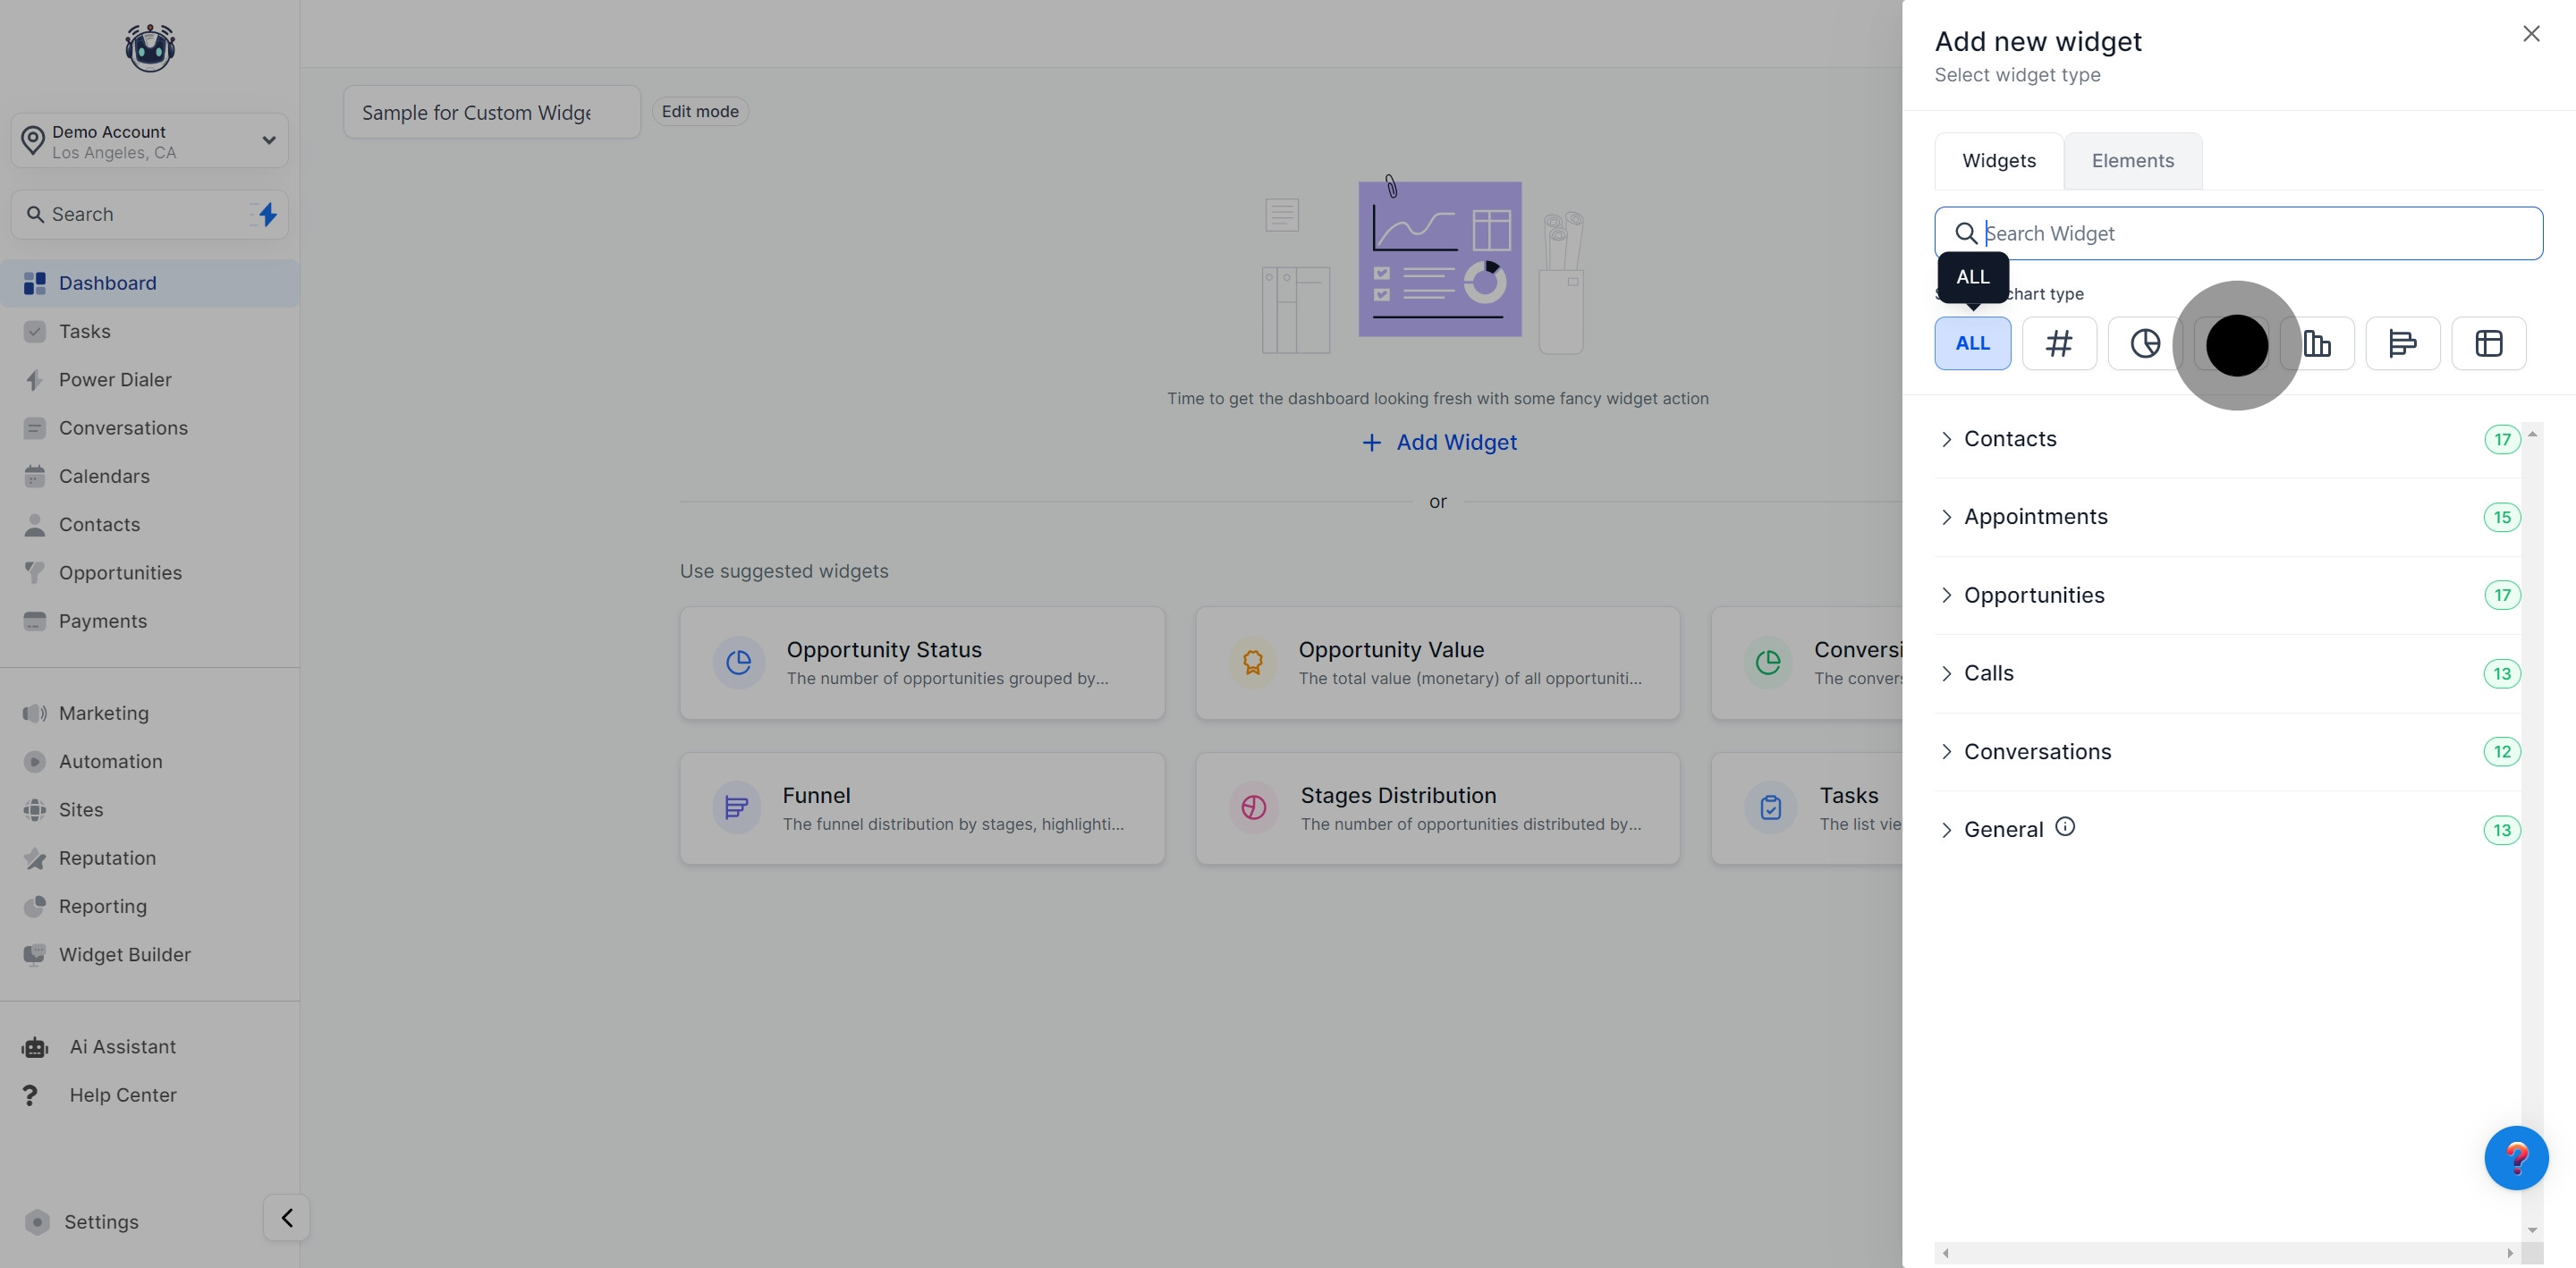Screen dimensions: 2576x1268
Task: Switch to the Elements tab
Action: [2133, 161]
